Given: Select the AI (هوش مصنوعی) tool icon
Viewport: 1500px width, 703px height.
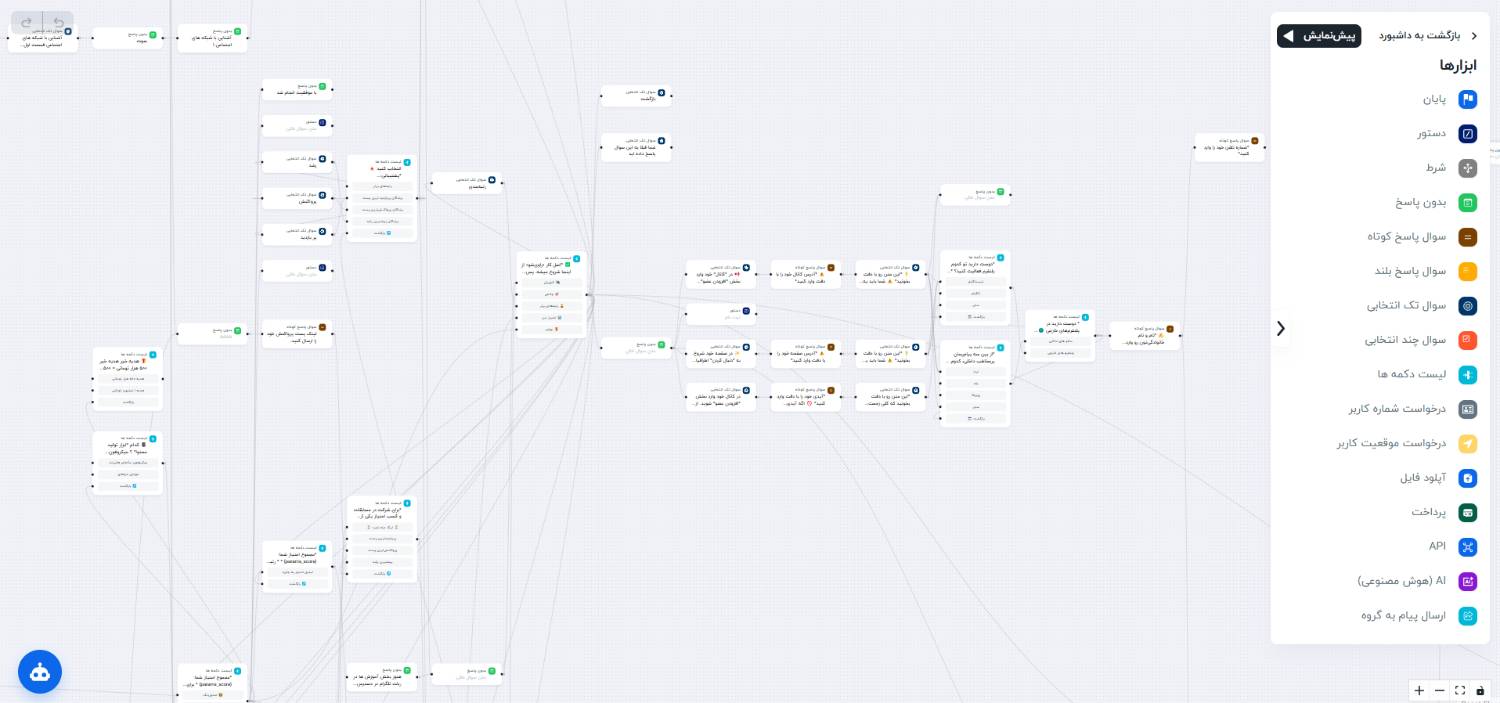Looking at the screenshot, I should pos(1467,581).
